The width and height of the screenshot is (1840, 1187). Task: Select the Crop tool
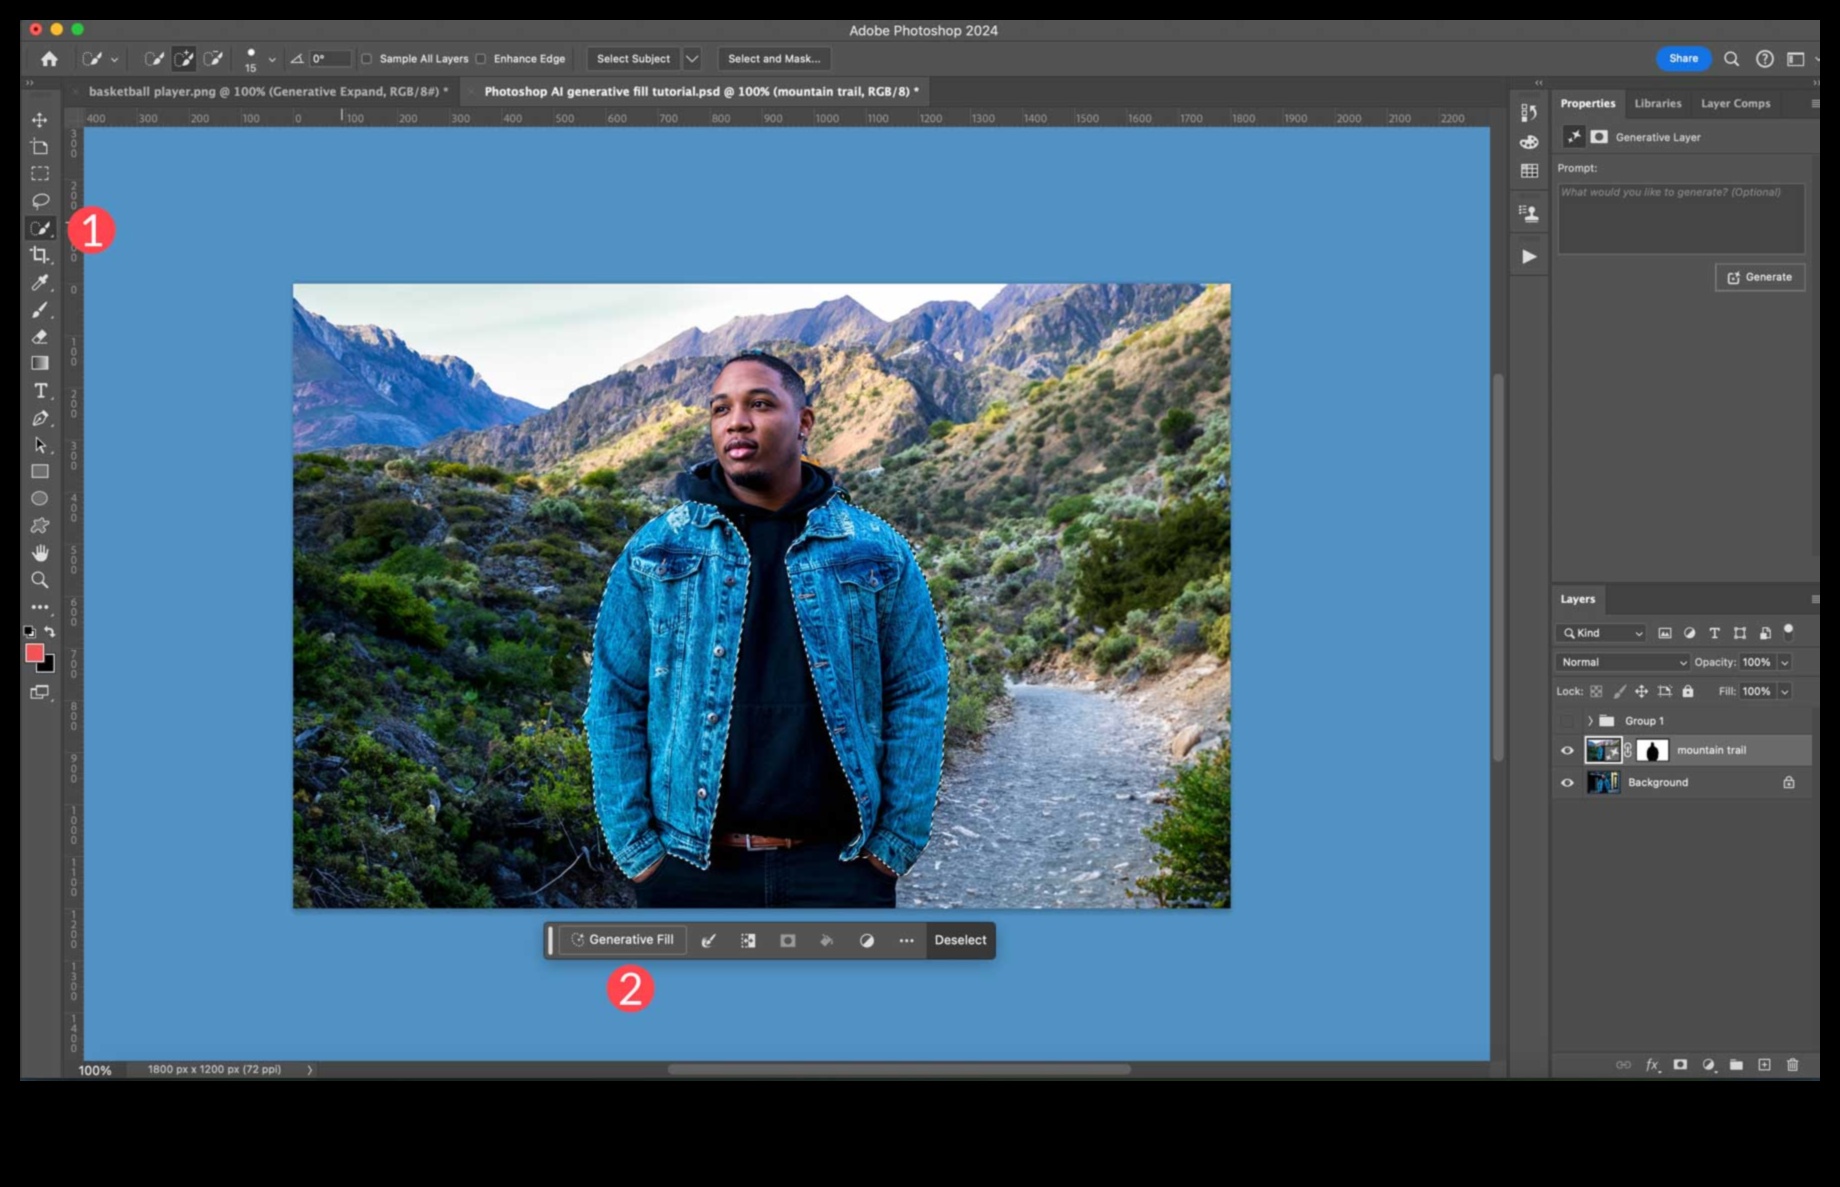coord(40,255)
